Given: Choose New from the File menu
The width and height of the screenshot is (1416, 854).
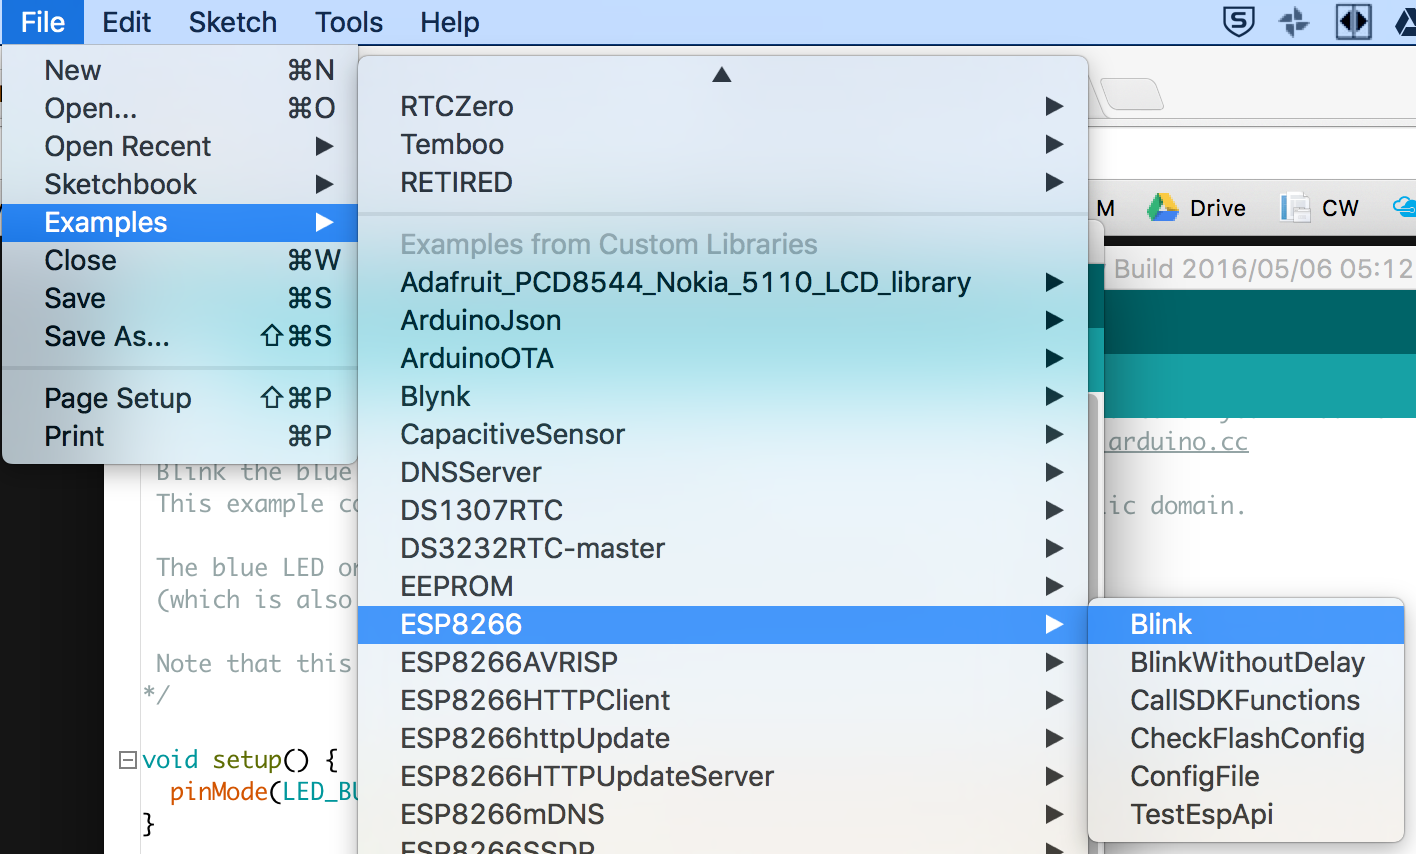Looking at the screenshot, I should (x=180, y=70).
